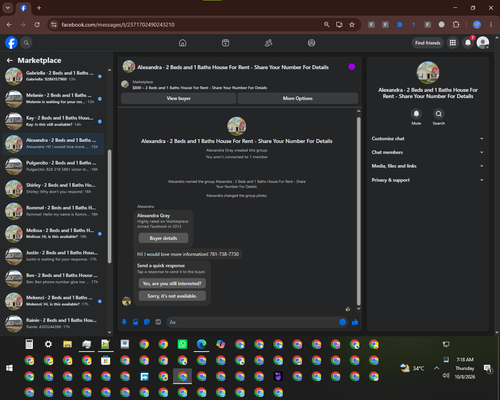
Task: Open the purple conversation info icon
Action: click(x=352, y=67)
